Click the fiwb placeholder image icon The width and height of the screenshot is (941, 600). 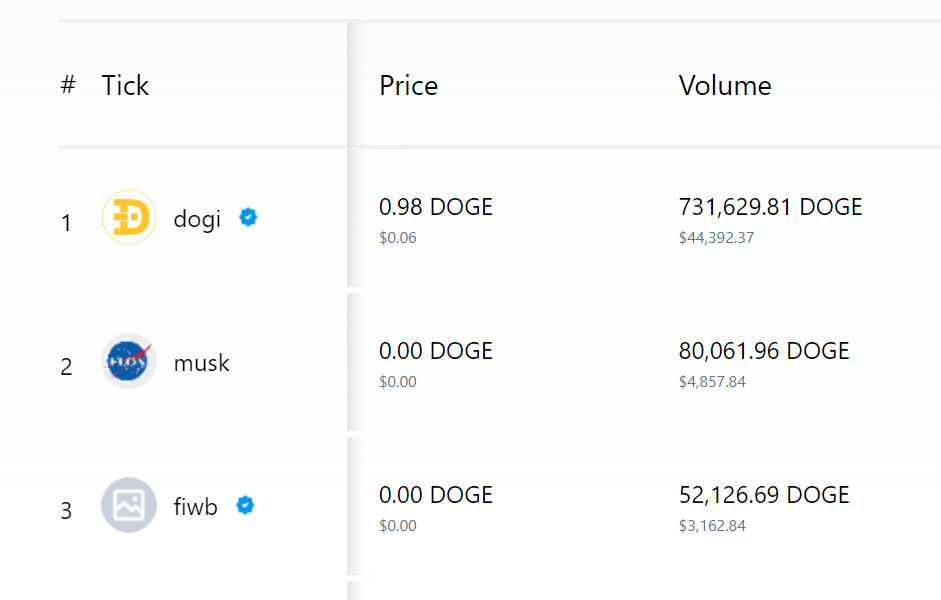tap(129, 505)
